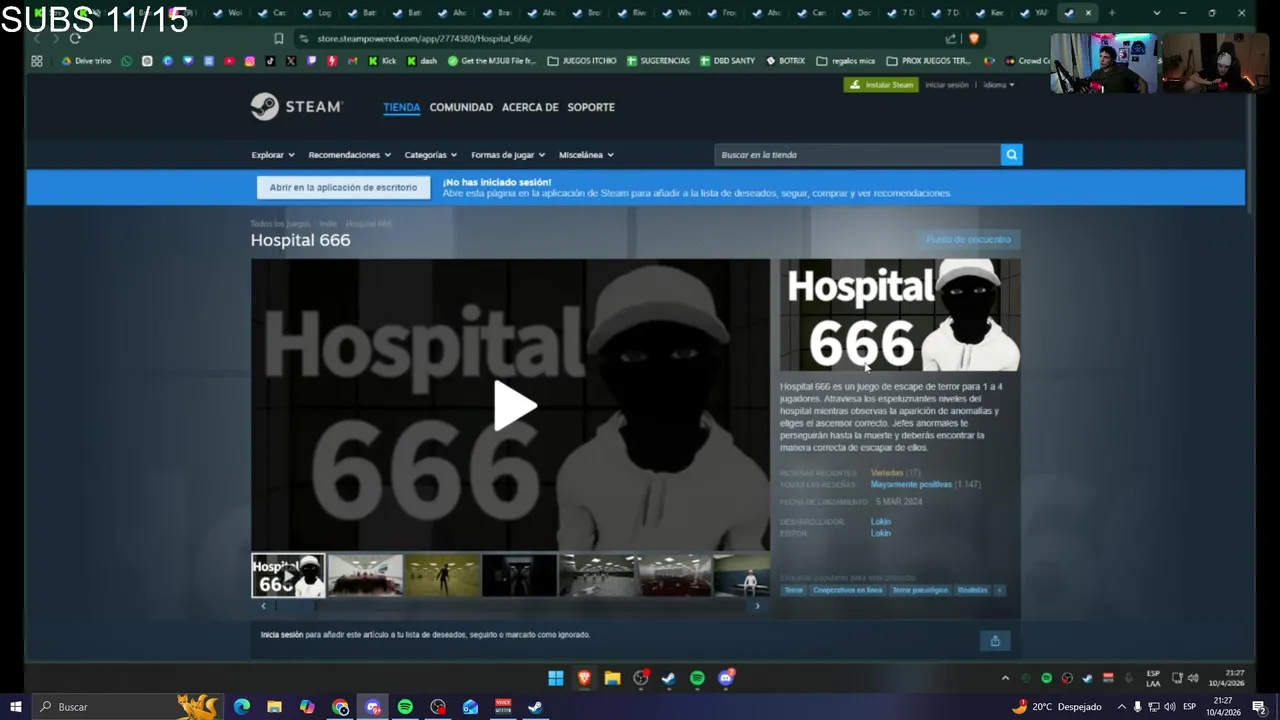Viewport: 1280px width, 720px height.
Task: Select the yellow hallway figure screenshot thumbnail
Action: click(443, 575)
